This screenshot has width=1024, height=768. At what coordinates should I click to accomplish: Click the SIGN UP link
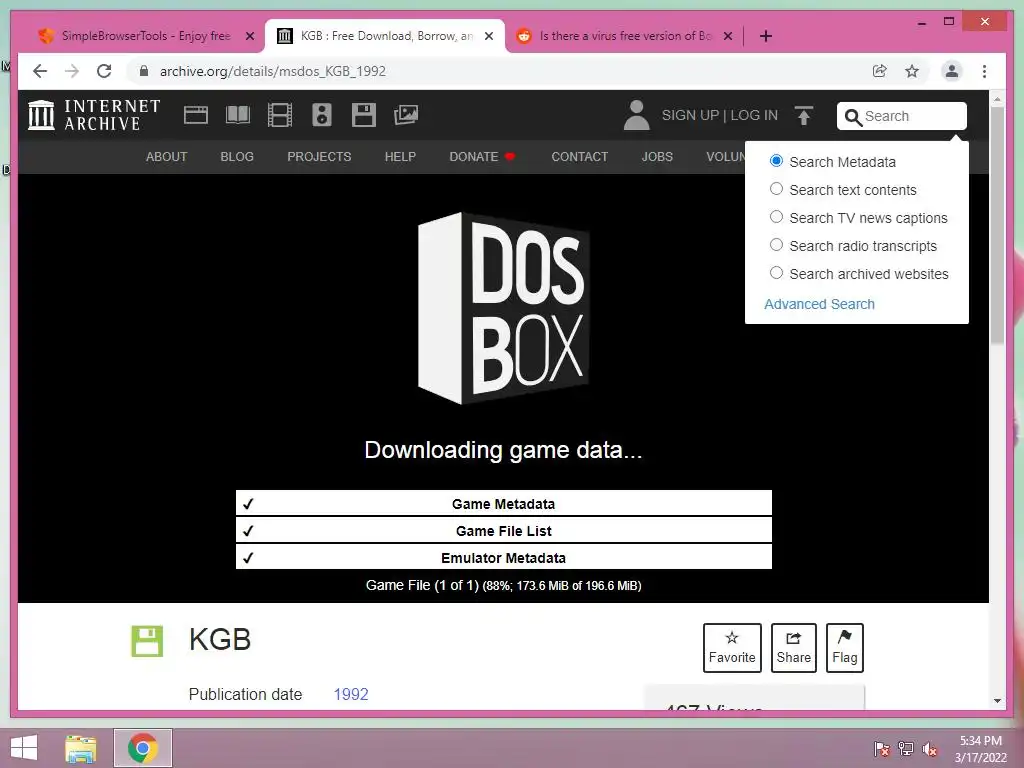click(x=690, y=116)
